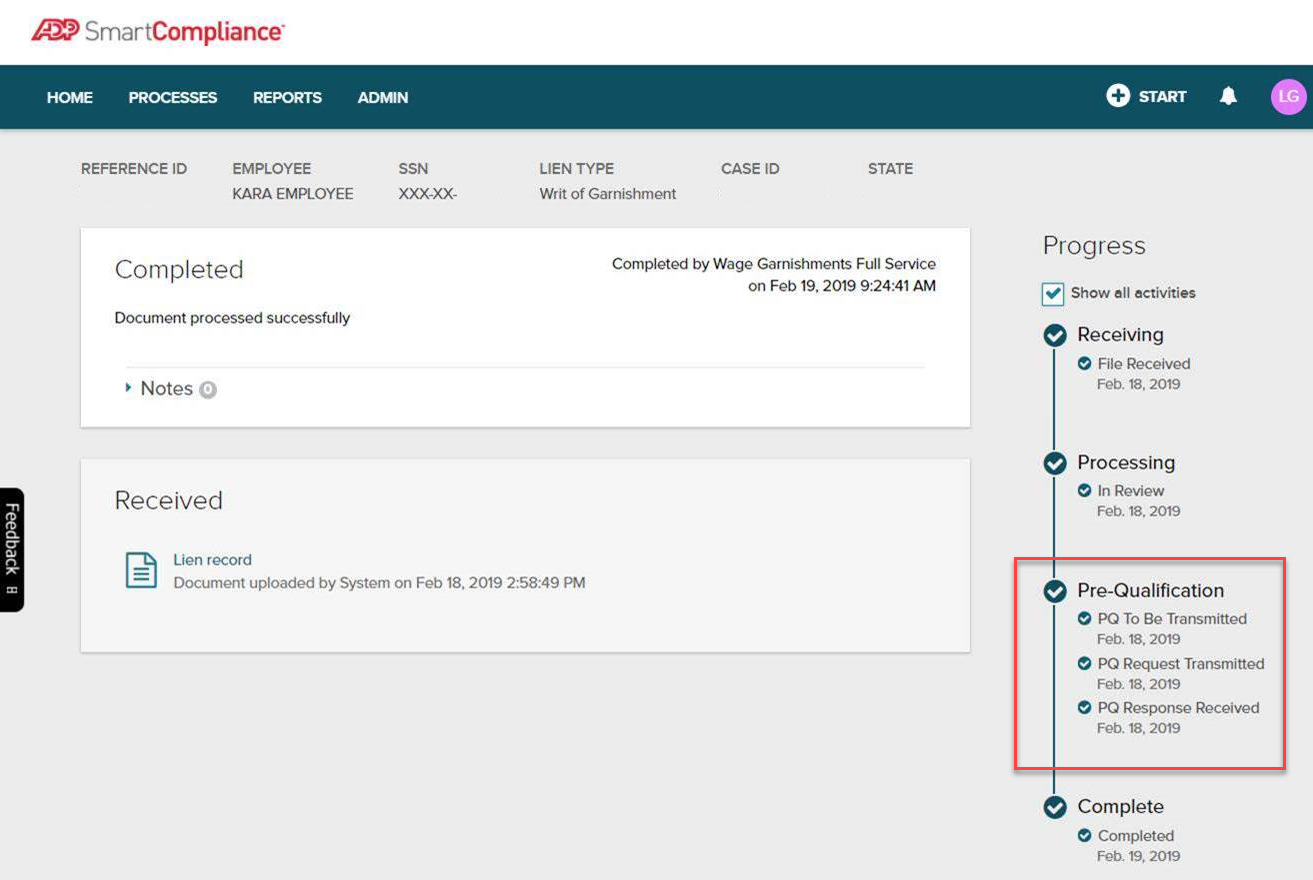Click the ADP SmartCompliance logo
The image size is (1313, 880).
pyautogui.click(x=158, y=31)
